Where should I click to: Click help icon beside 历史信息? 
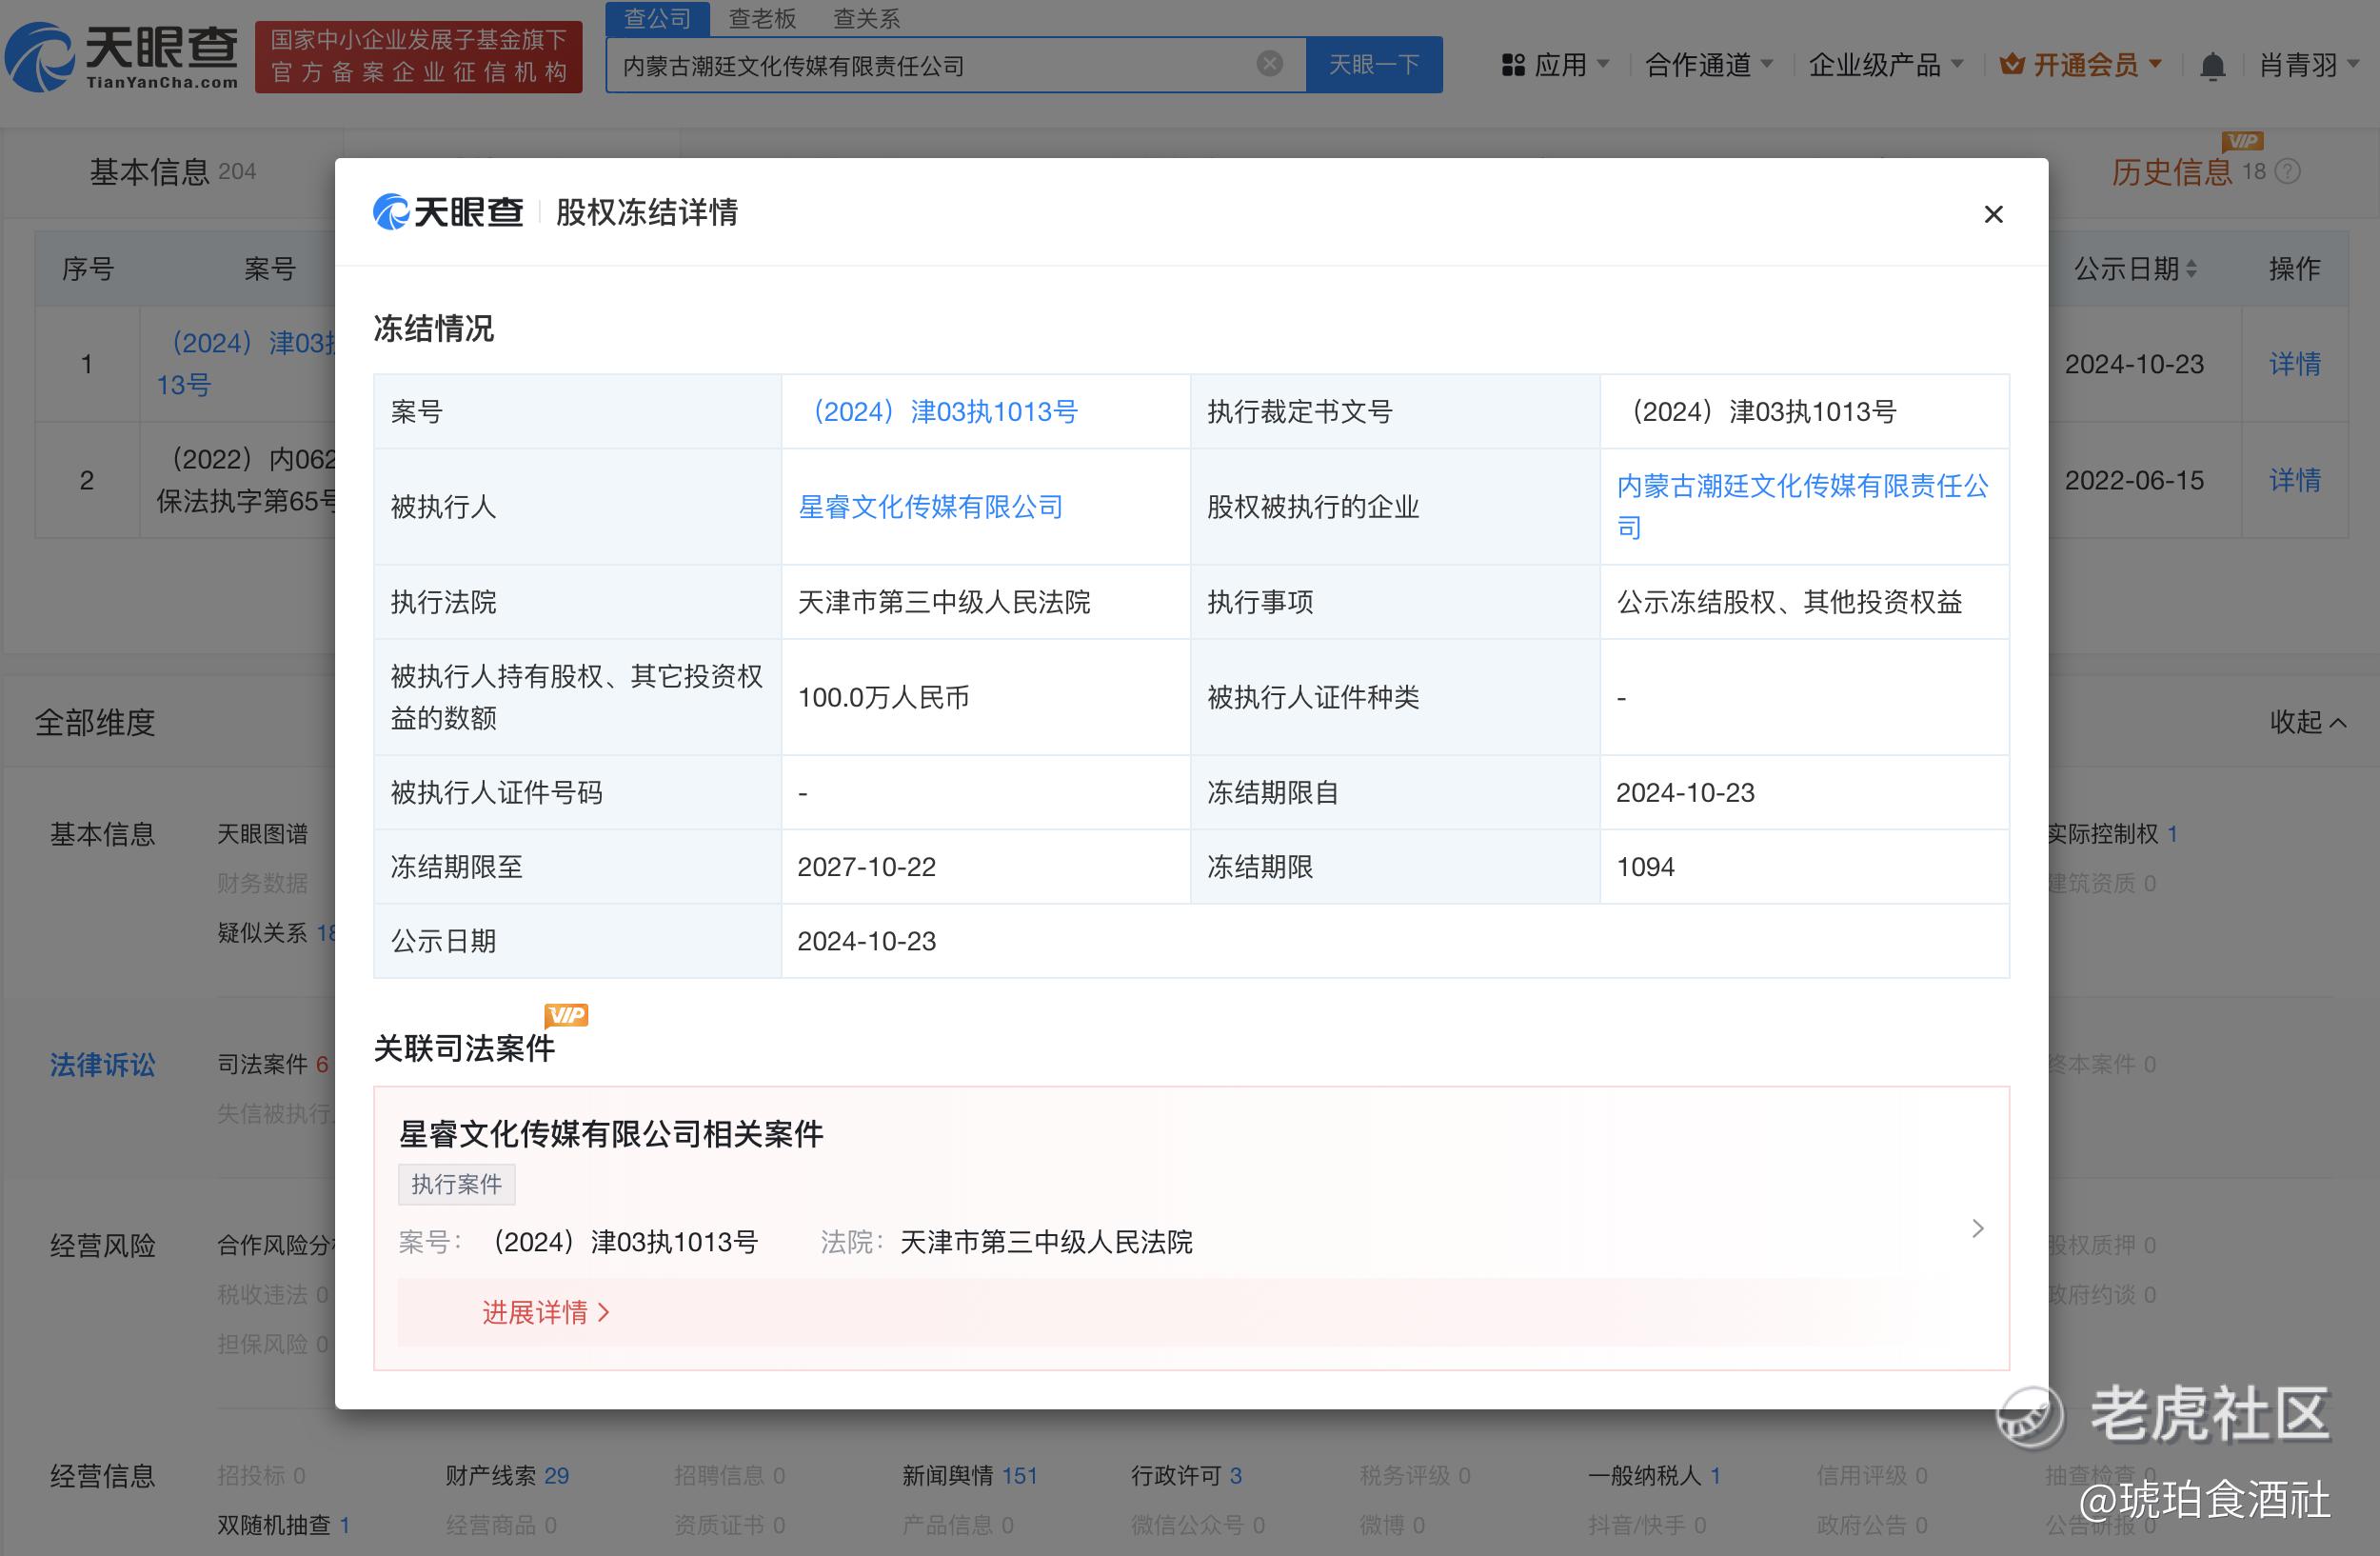(2287, 172)
